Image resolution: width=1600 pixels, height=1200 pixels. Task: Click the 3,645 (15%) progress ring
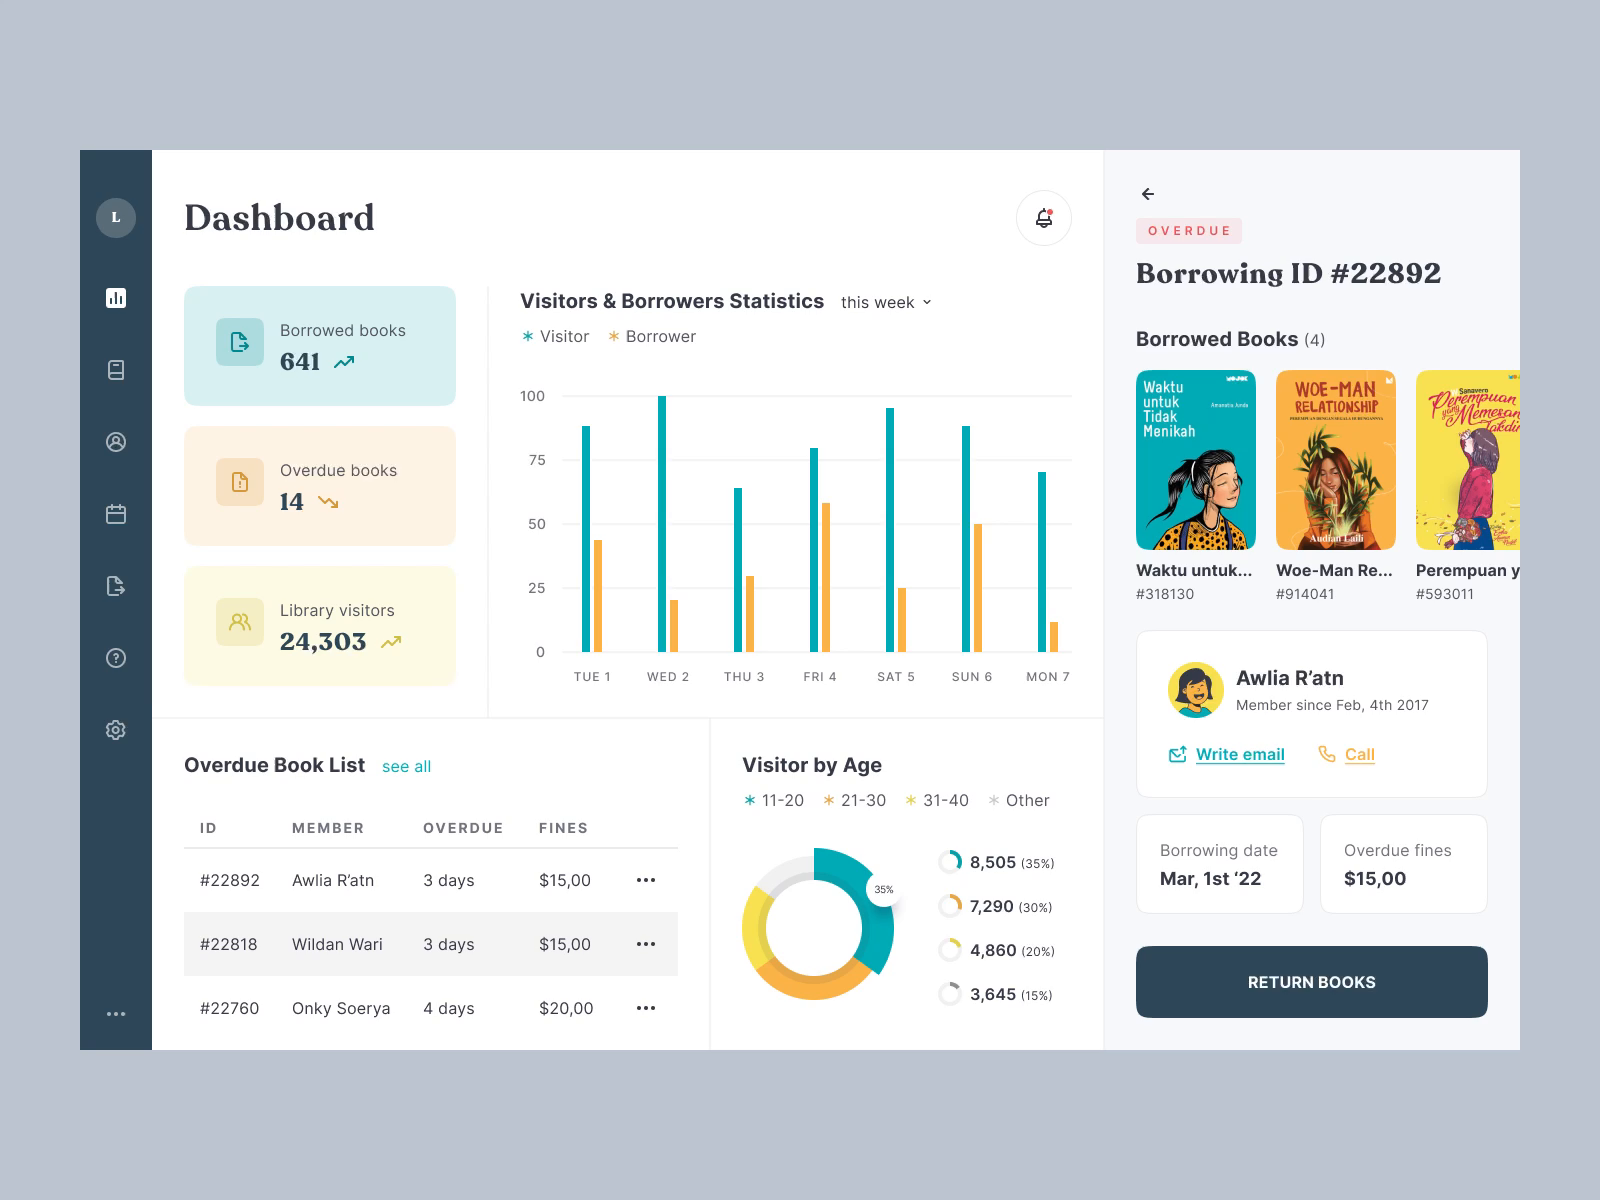[950, 995]
